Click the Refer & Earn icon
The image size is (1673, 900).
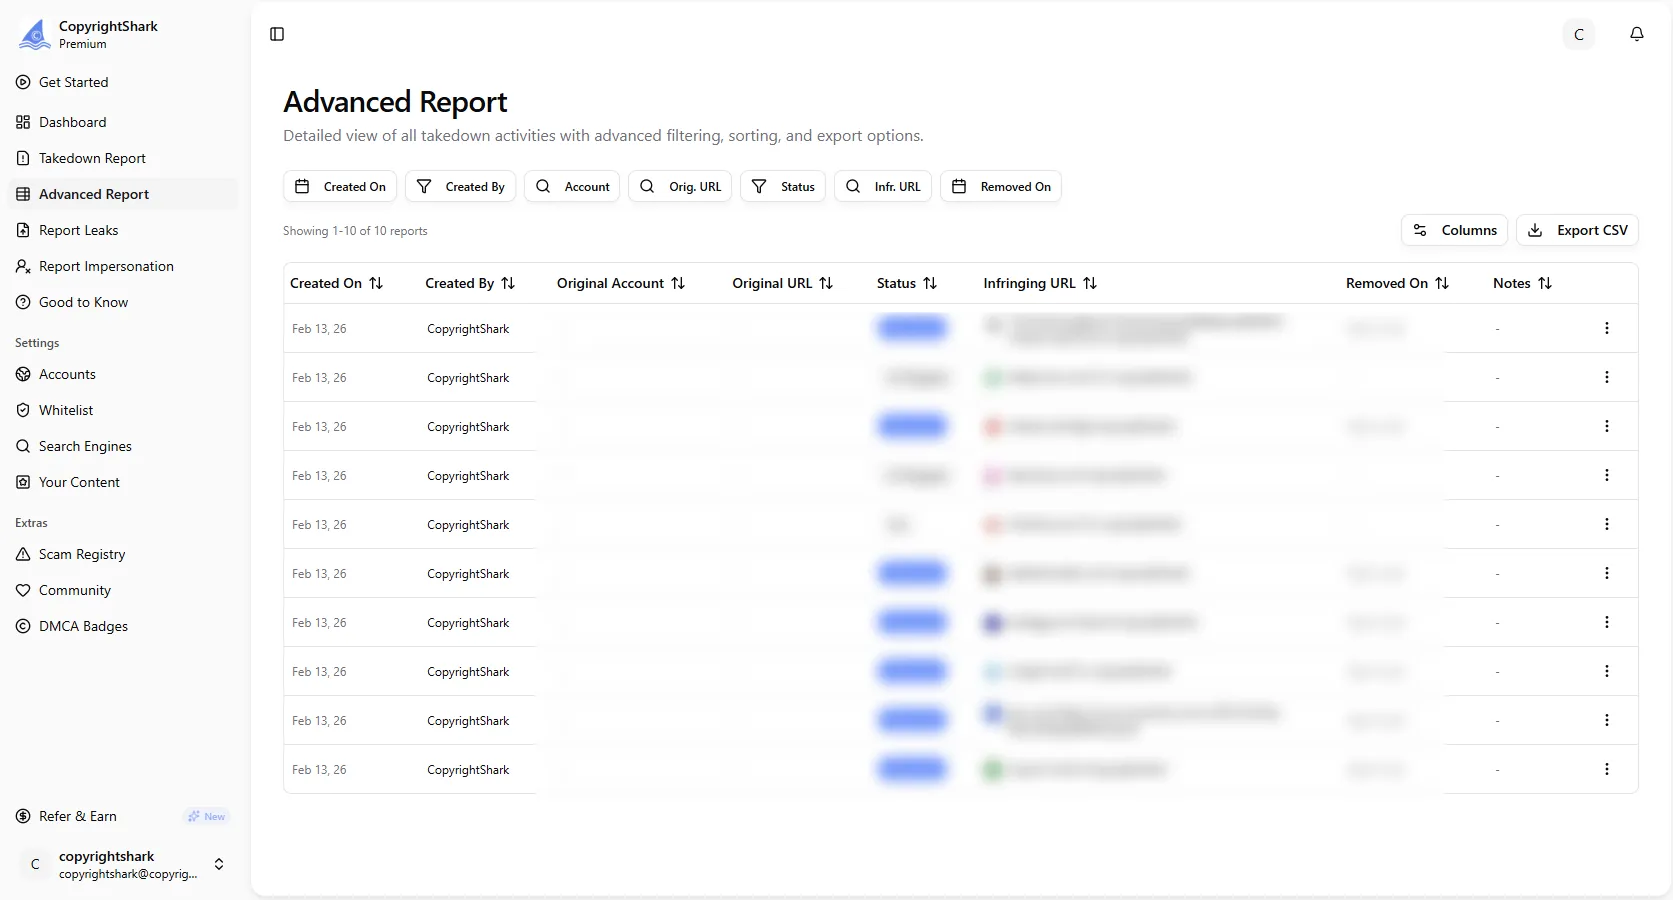[22, 816]
